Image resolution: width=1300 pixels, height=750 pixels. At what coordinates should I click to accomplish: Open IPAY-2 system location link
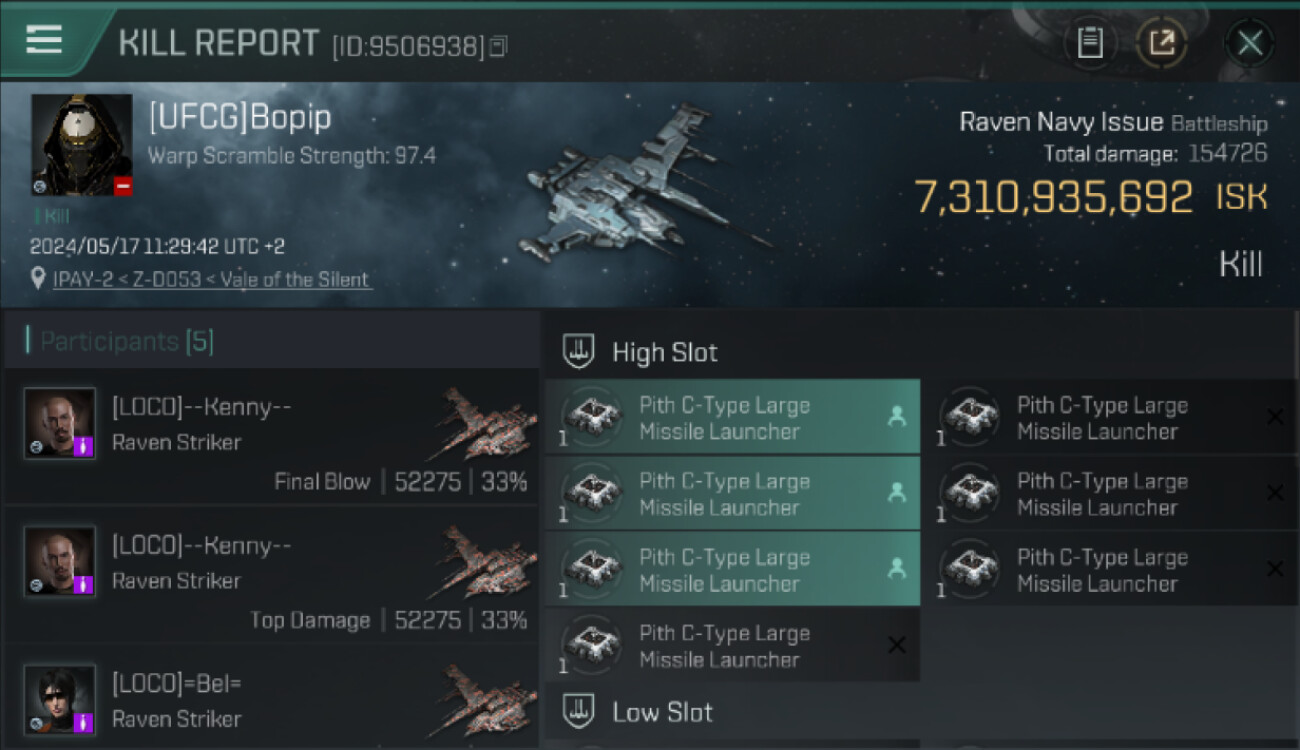(212, 280)
